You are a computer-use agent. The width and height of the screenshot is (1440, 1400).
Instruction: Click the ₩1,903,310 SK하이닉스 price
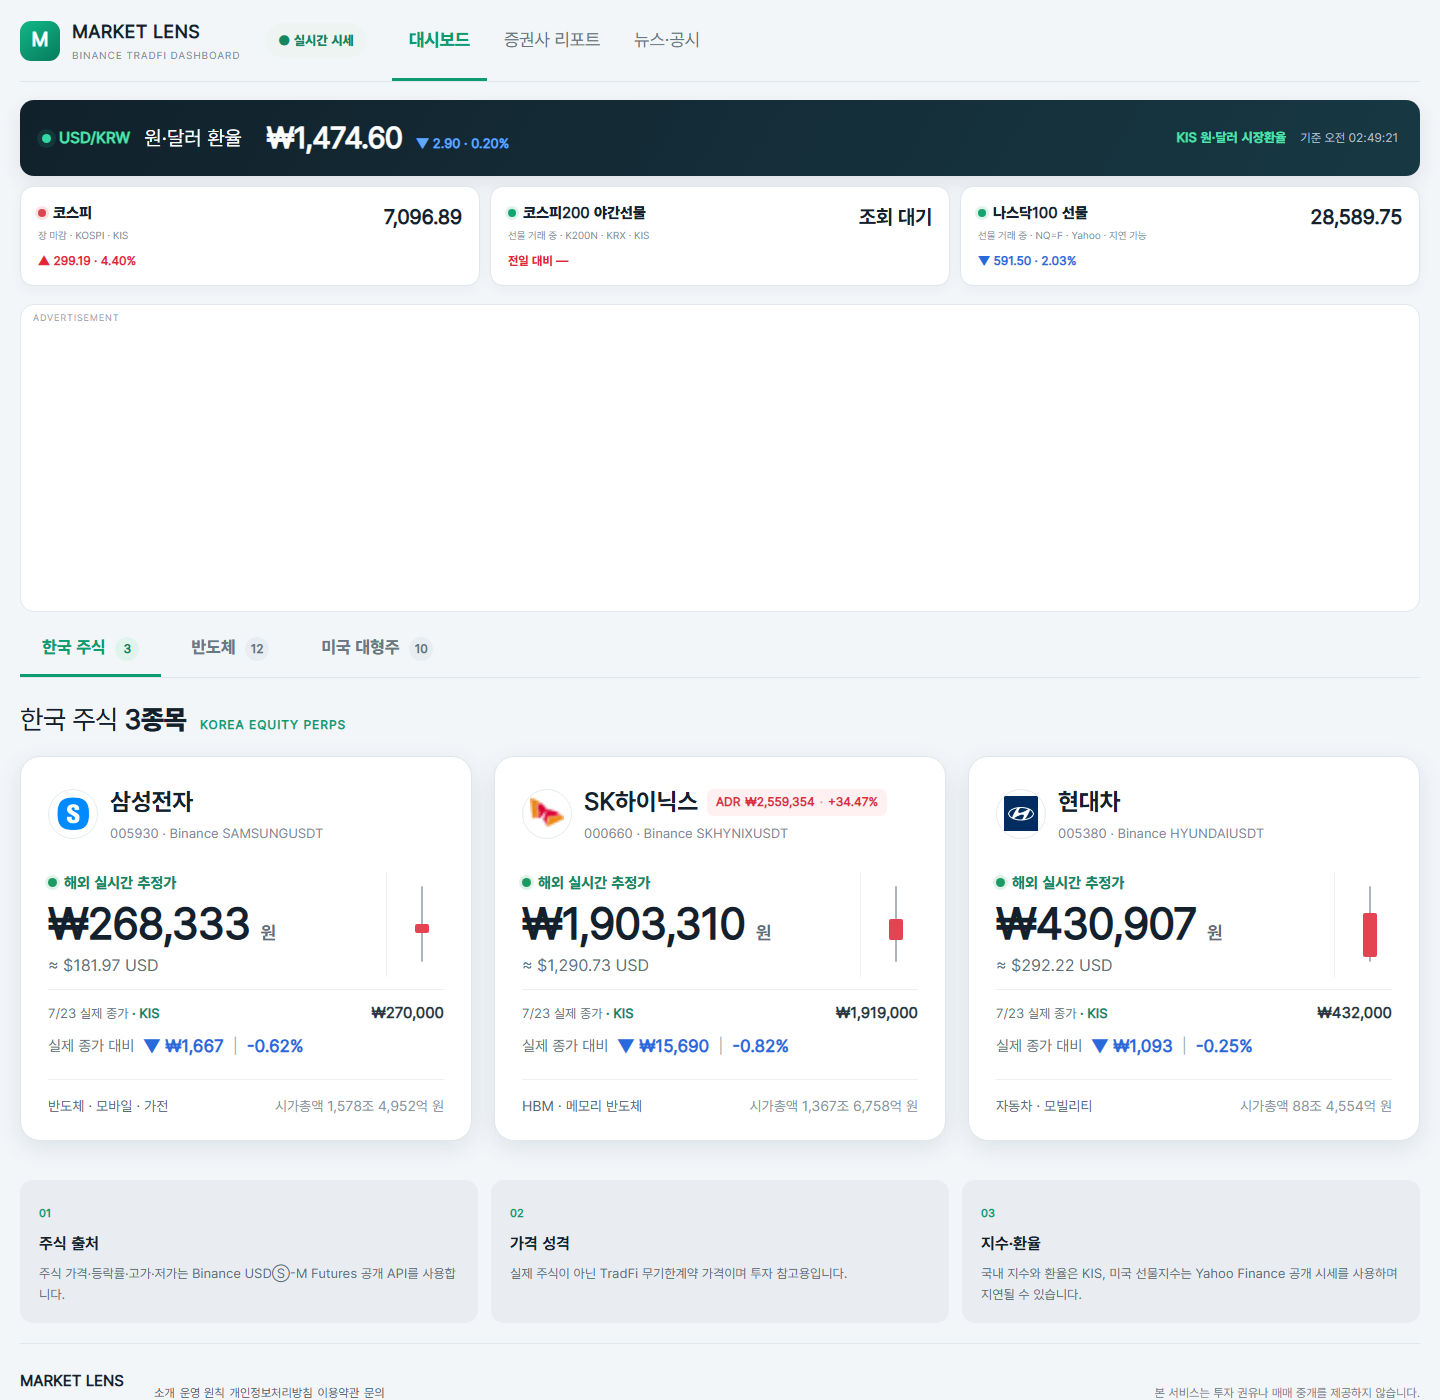pyautogui.click(x=634, y=924)
